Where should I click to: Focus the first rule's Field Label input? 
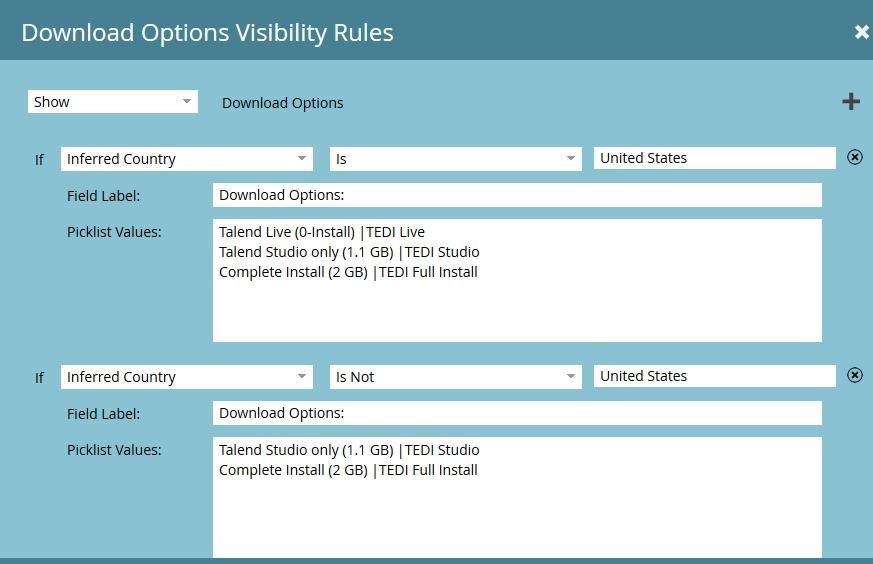click(517, 195)
